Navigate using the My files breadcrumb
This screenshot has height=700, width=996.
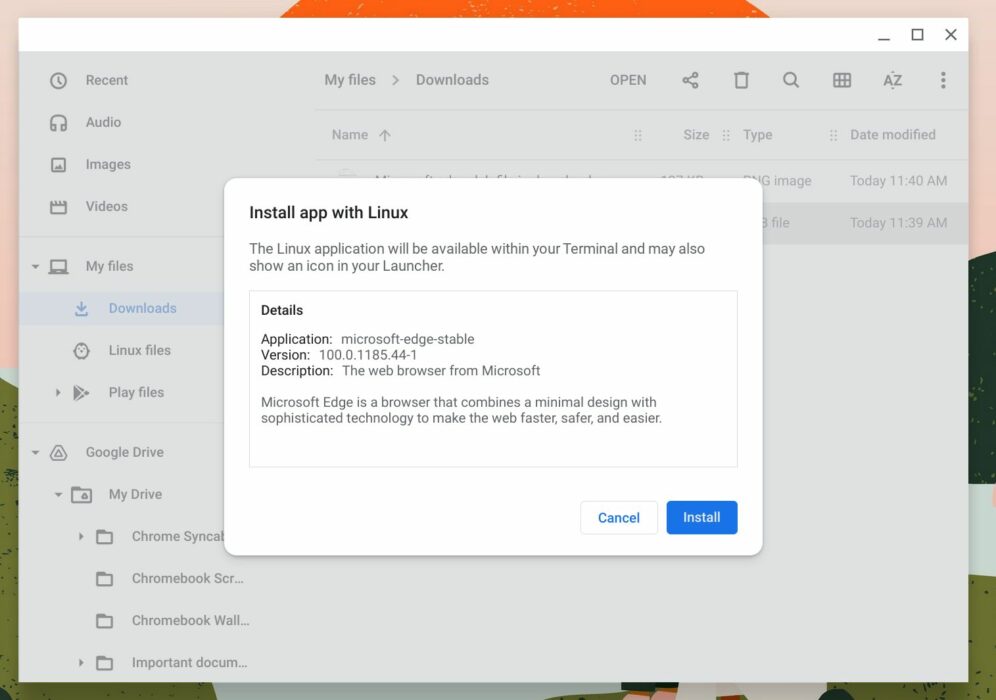[x=349, y=80]
